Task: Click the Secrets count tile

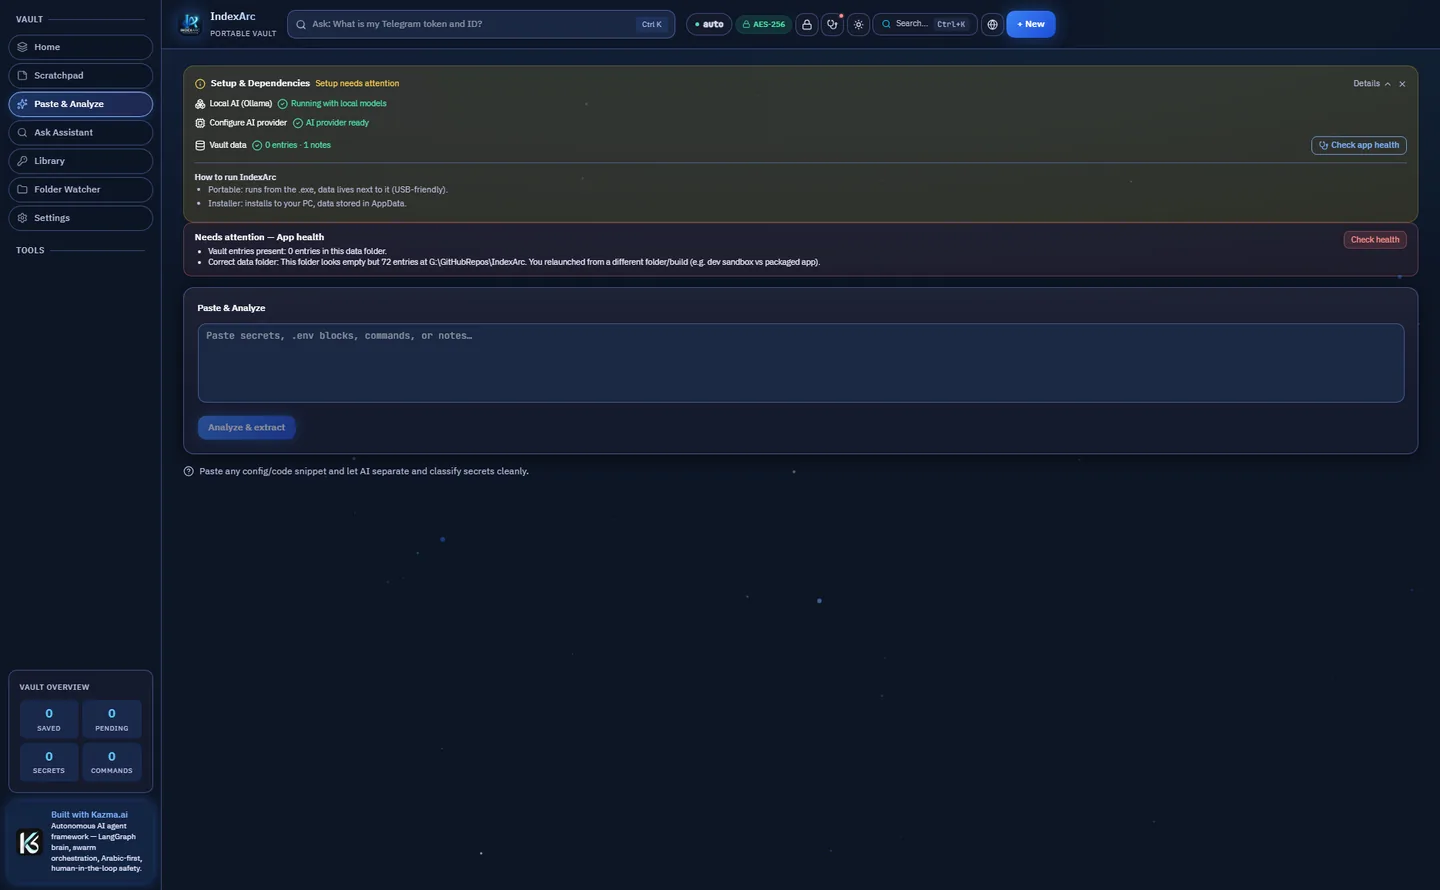Action: point(49,762)
